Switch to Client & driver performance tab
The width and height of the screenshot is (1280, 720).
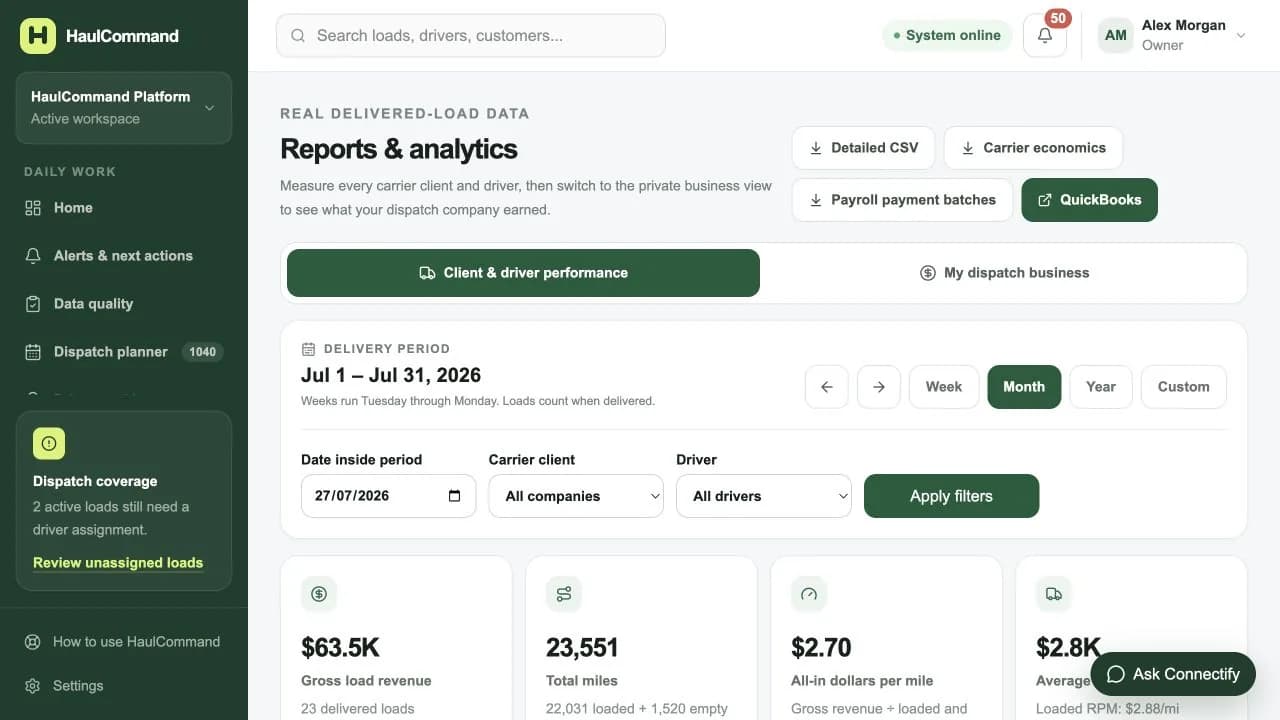[x=523, y=273]
